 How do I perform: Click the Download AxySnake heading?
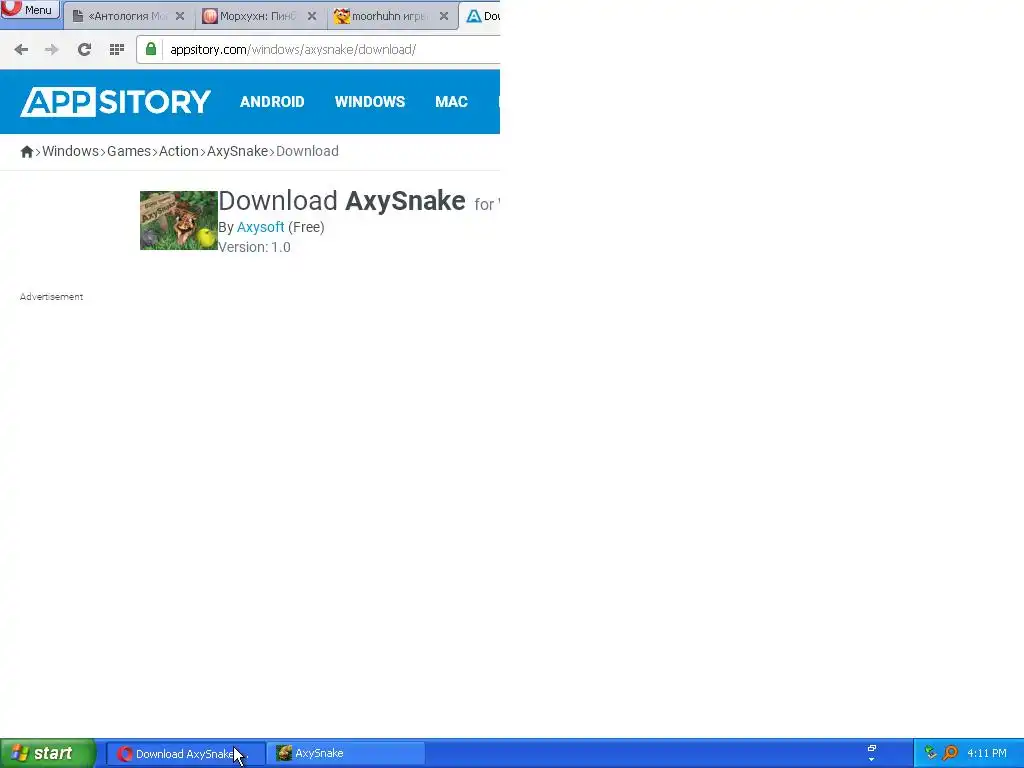click(342, 200)
